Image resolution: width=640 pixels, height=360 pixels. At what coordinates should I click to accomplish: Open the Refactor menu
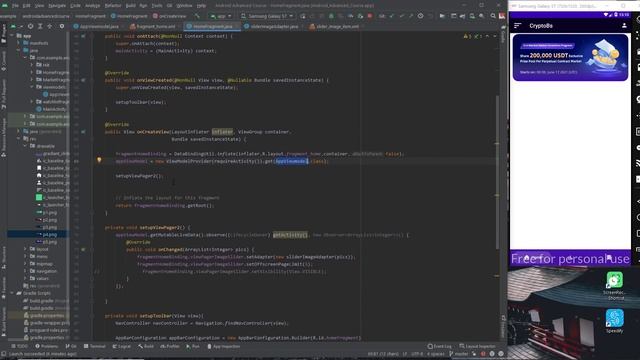coord(113,6)
